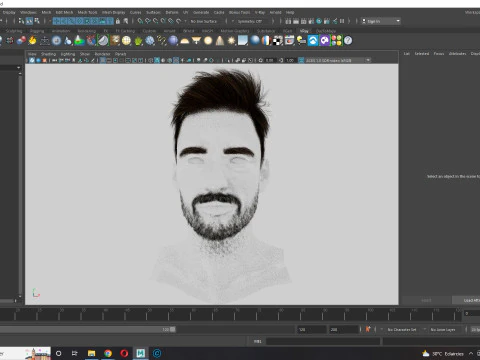Viewport: 480px width, 360px height.
Task: Click the blue-purple sphere shelf icon
Action: point(173,41)
